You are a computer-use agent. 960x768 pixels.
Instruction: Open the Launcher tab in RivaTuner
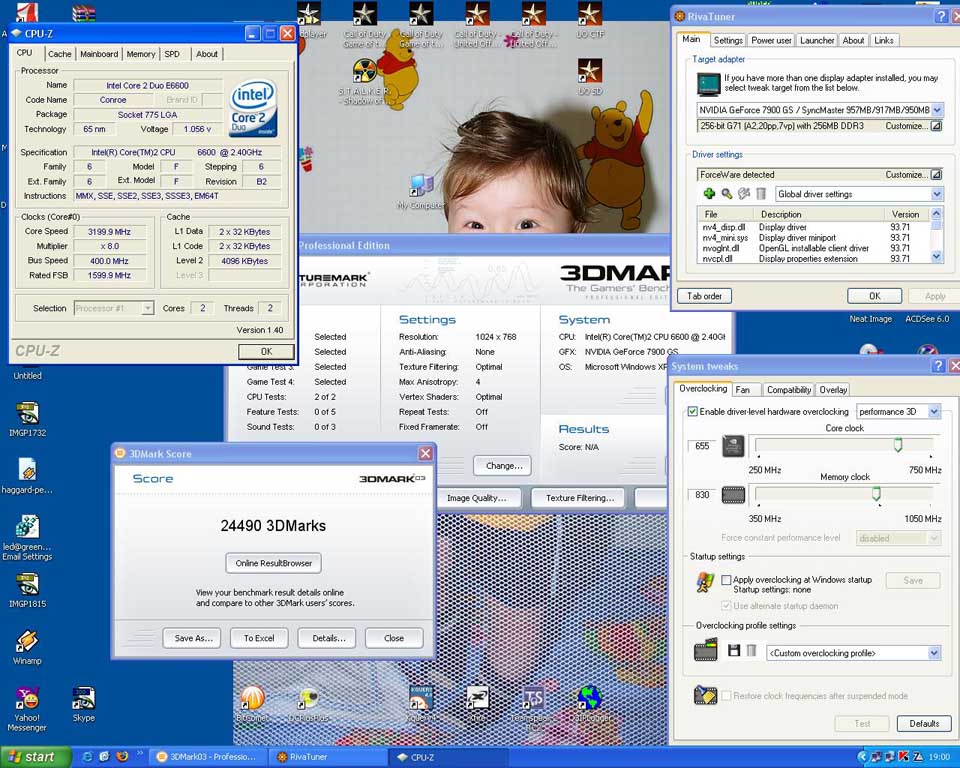pyautogui.click(x=817, y=40)
